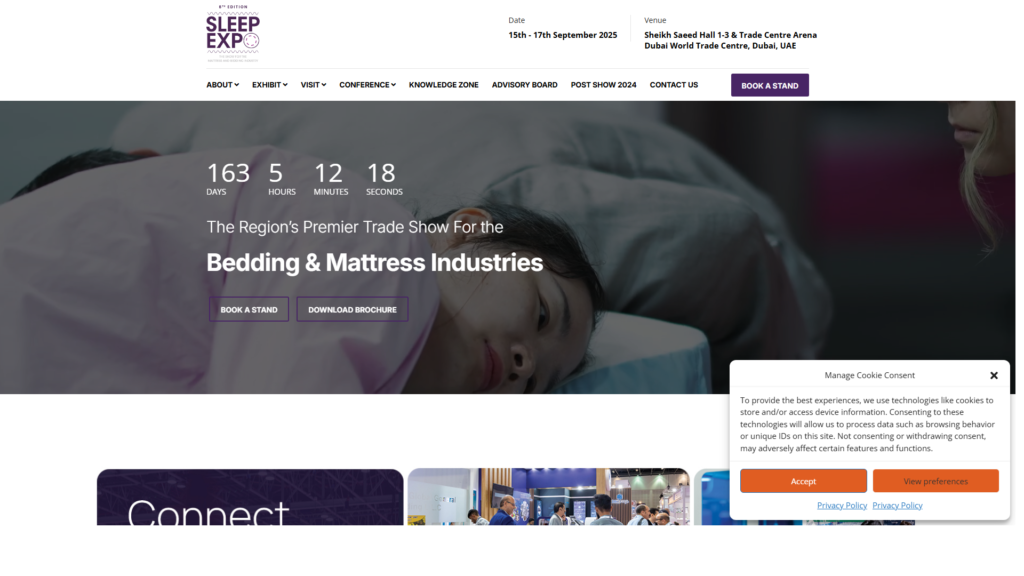Click Book a Stand hero button
Screen dimensions: 1024x576
249,310
